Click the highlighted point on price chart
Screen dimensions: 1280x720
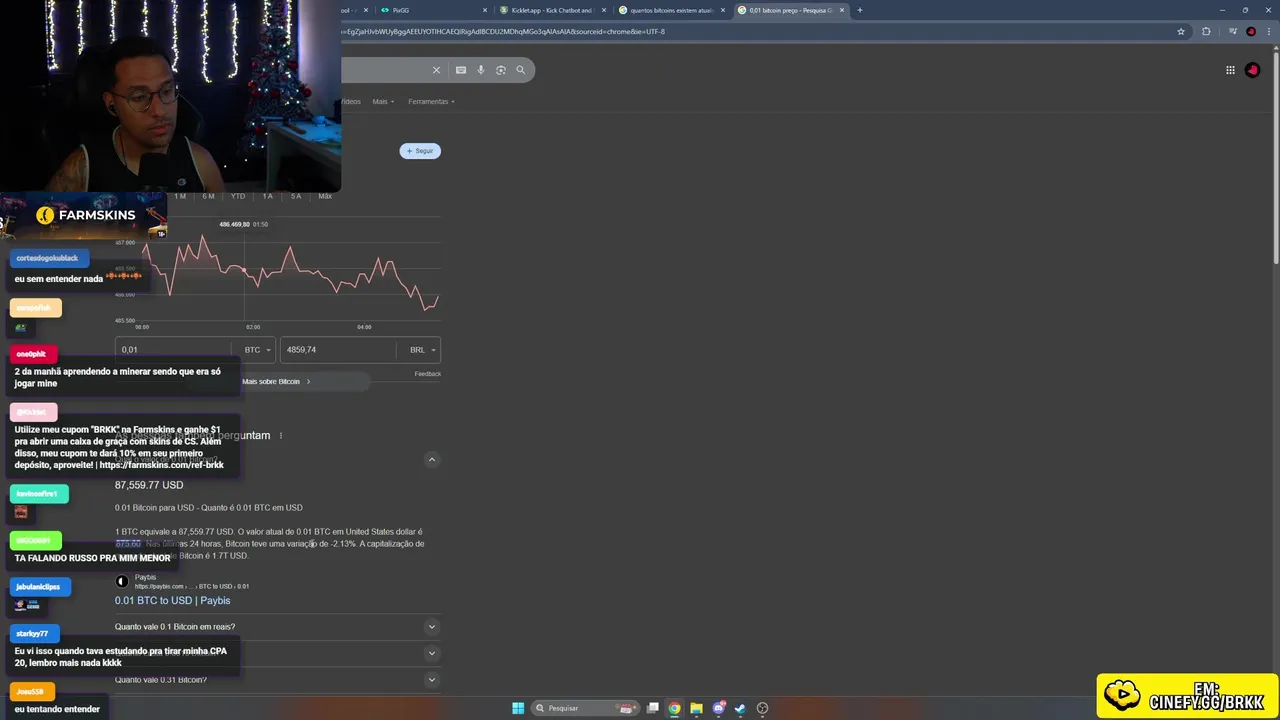click(x=244, y=271)
